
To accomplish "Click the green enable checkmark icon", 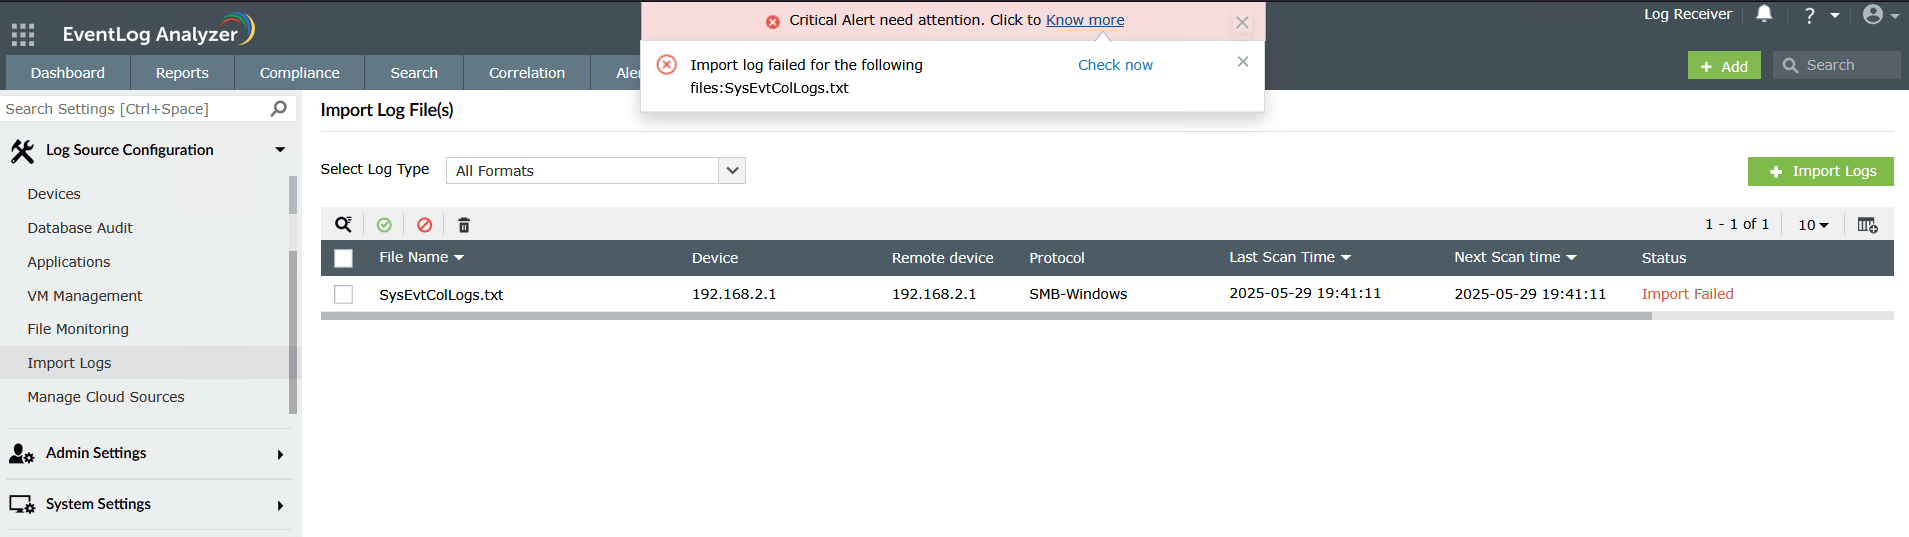I will click(384, 225).
